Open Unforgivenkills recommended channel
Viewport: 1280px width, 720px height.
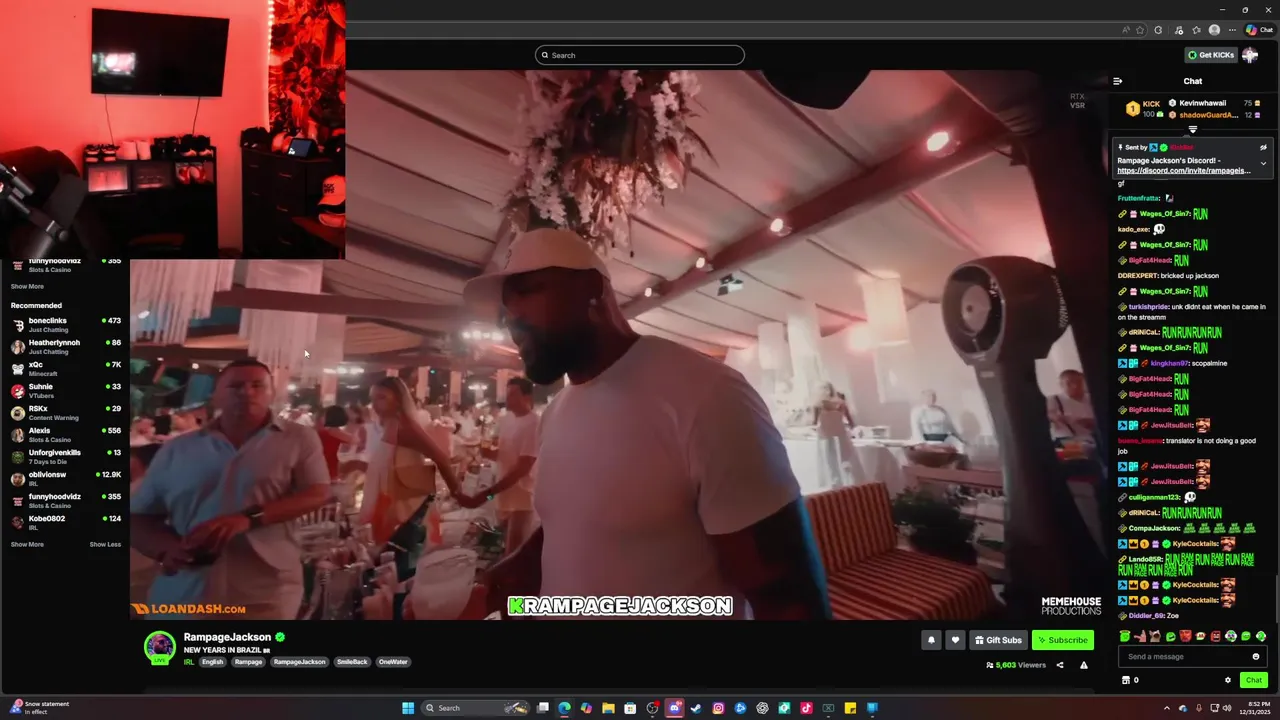click(x=65, y=456)
